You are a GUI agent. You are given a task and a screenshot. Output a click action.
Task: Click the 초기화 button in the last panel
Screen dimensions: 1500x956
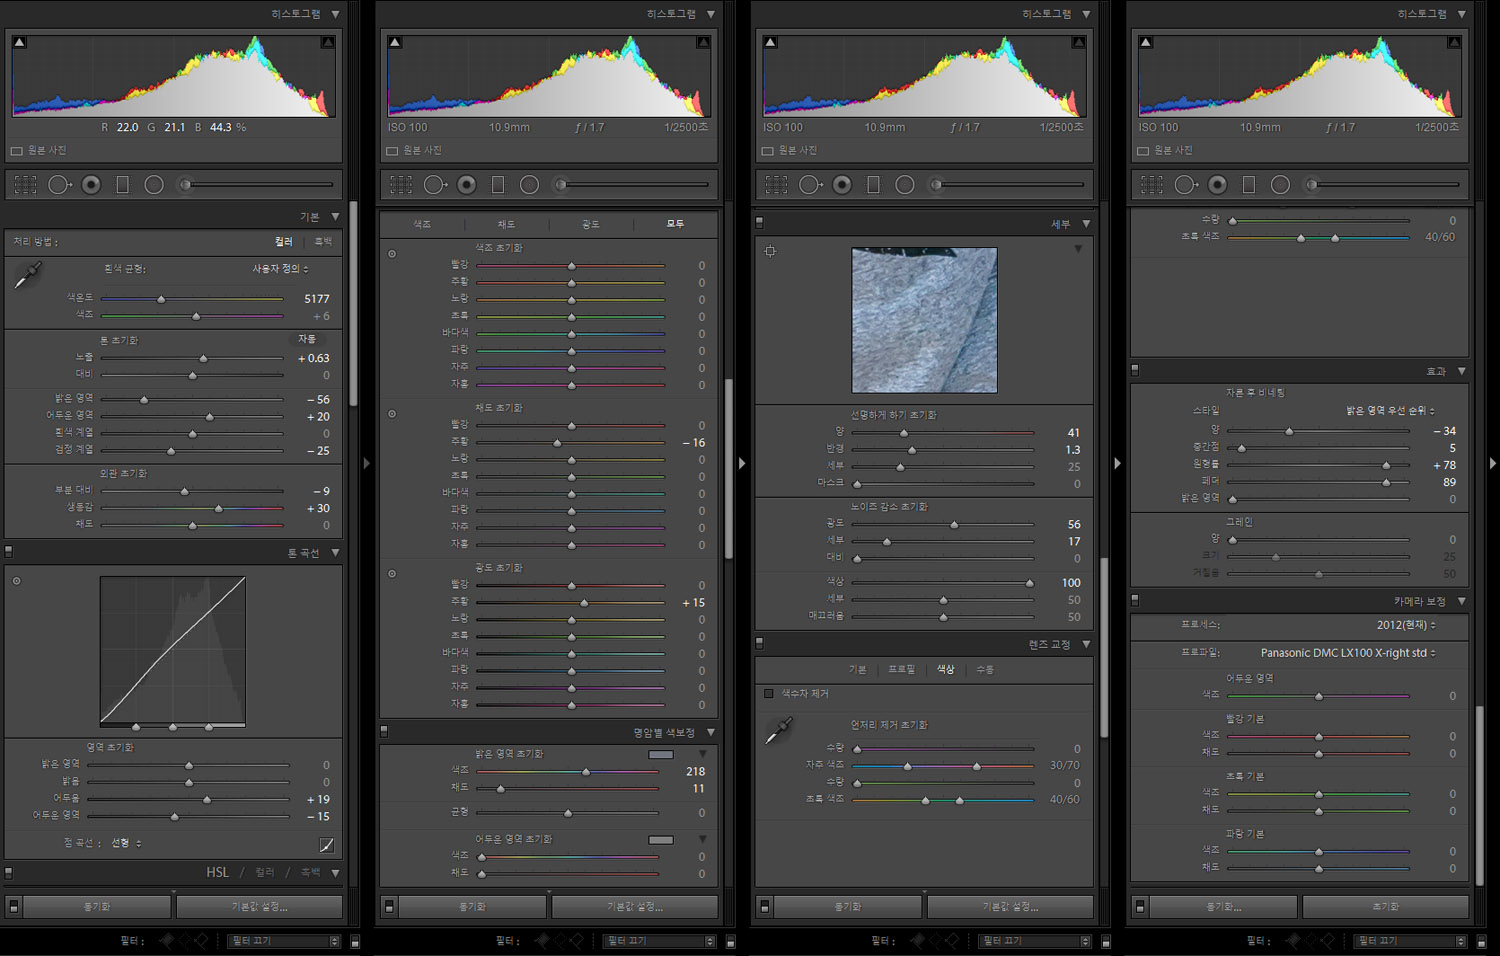(1385, 906)
